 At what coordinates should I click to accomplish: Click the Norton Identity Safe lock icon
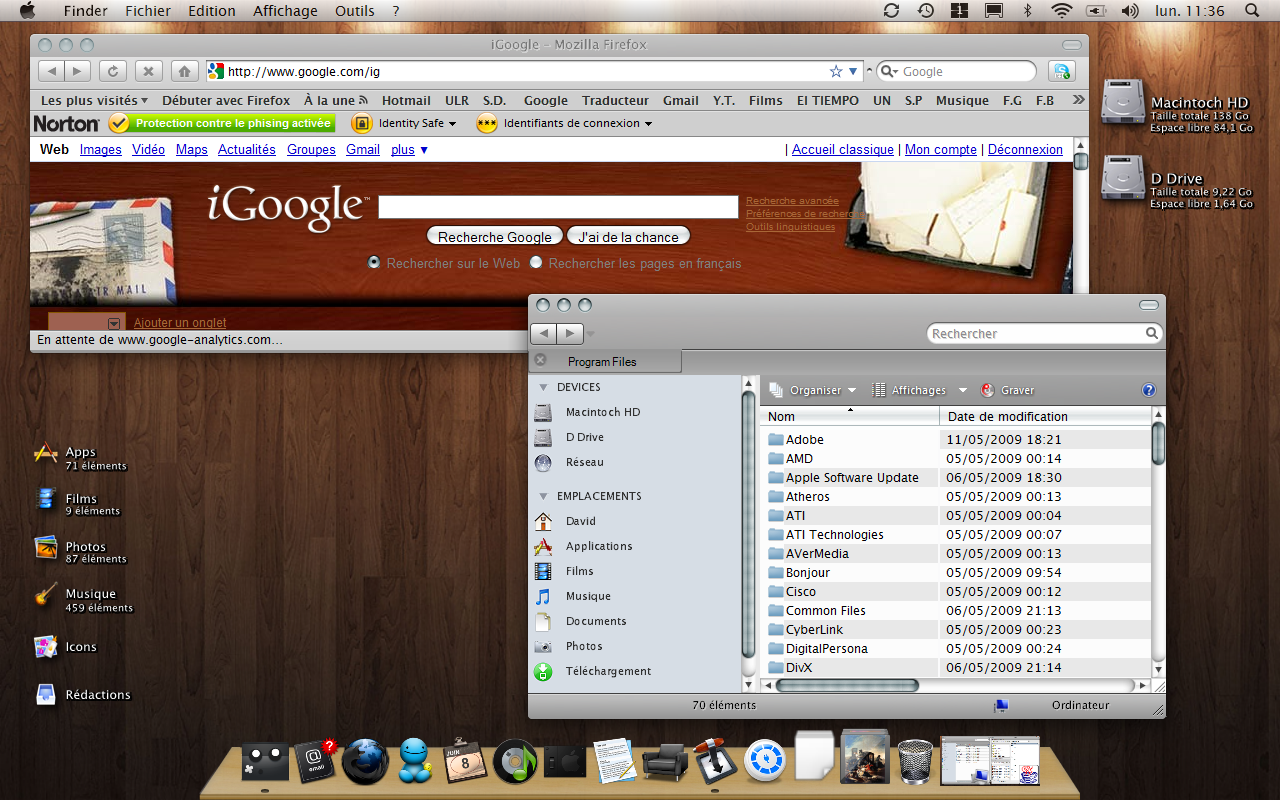point(362,123)
